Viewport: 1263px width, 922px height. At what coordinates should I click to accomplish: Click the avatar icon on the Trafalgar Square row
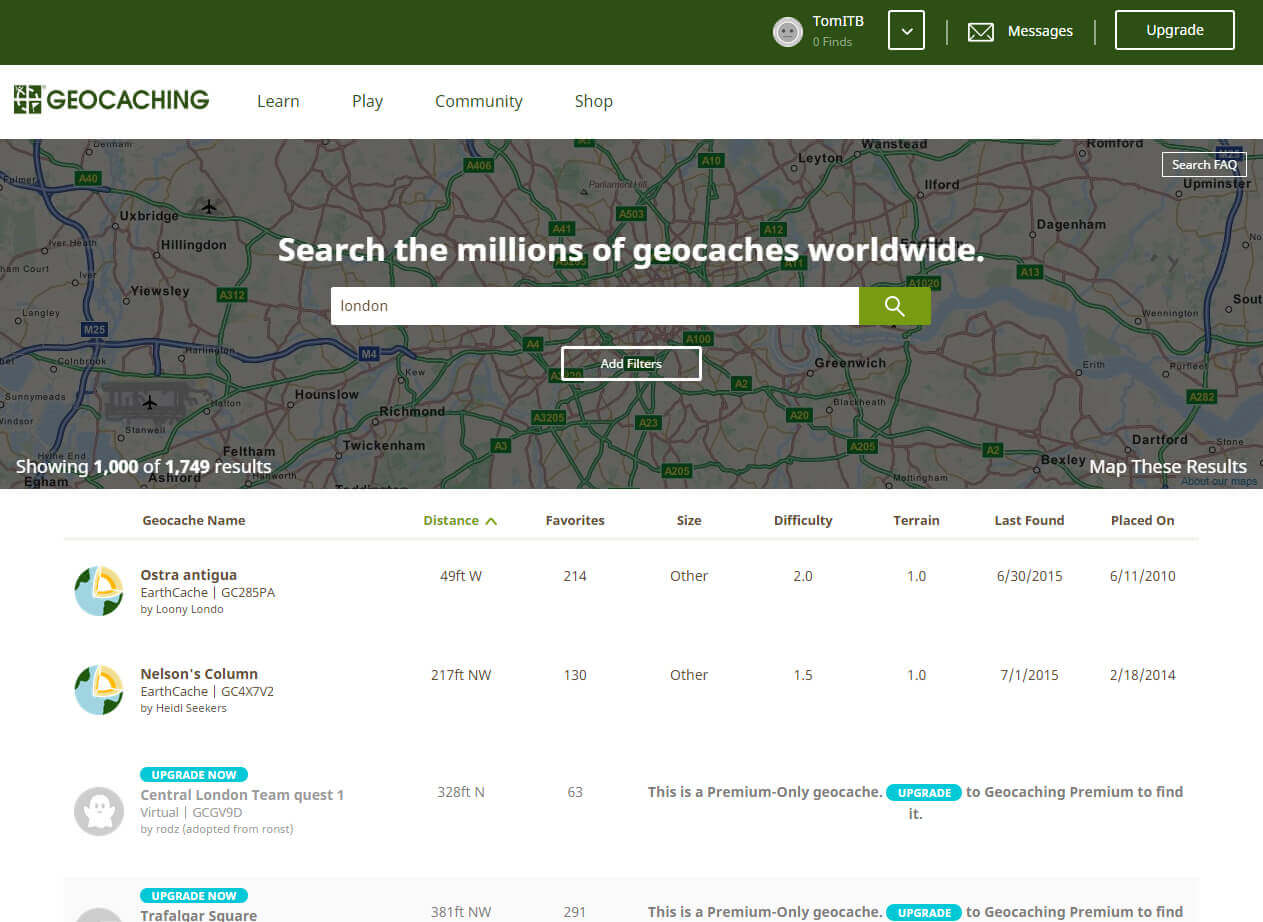point(98,915)
